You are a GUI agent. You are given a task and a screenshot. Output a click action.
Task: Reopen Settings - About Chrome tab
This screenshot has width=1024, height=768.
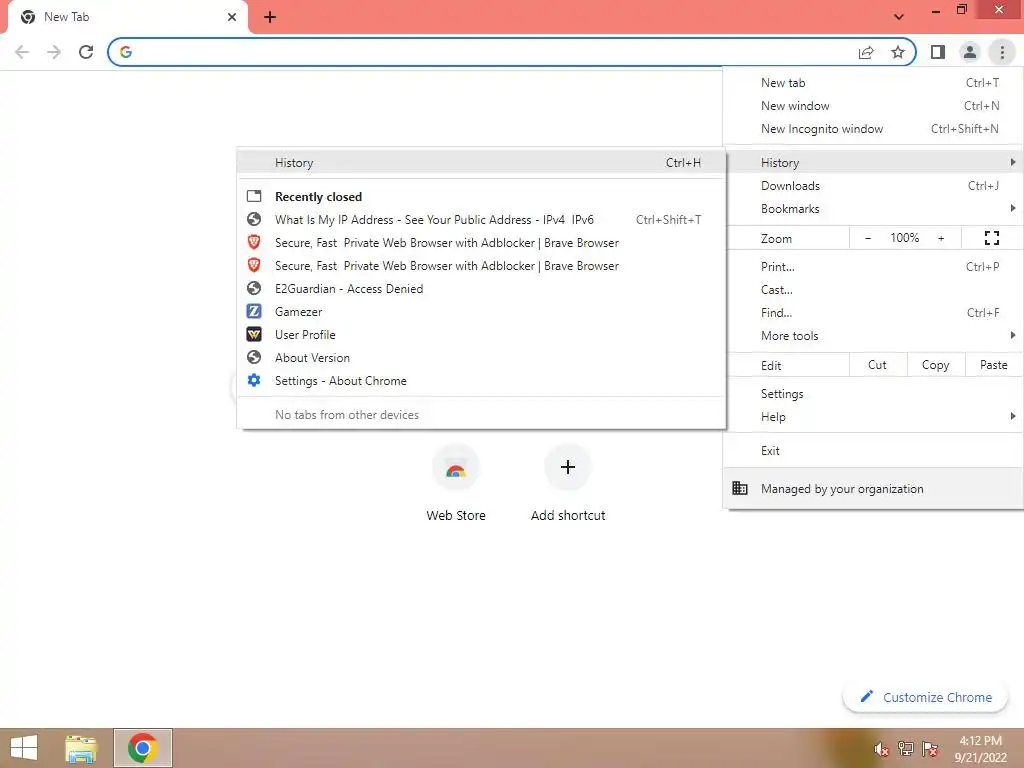[x=482, y=381]
